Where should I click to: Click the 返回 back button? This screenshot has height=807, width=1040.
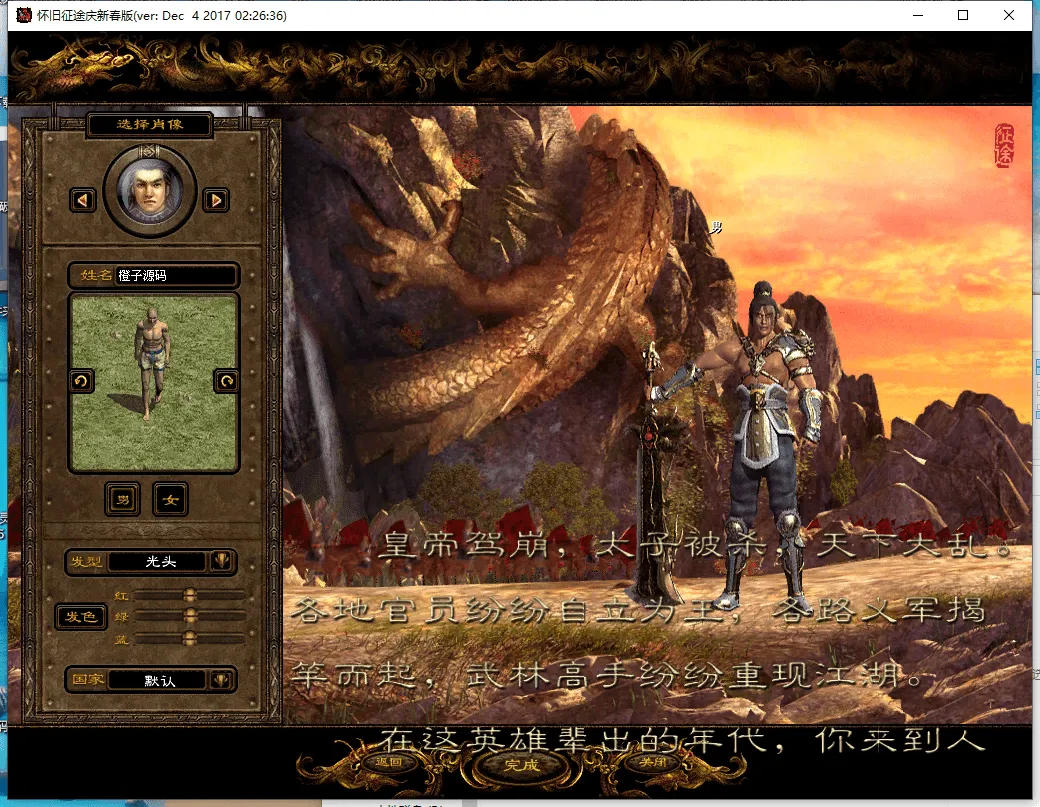(x=389, y=762)
